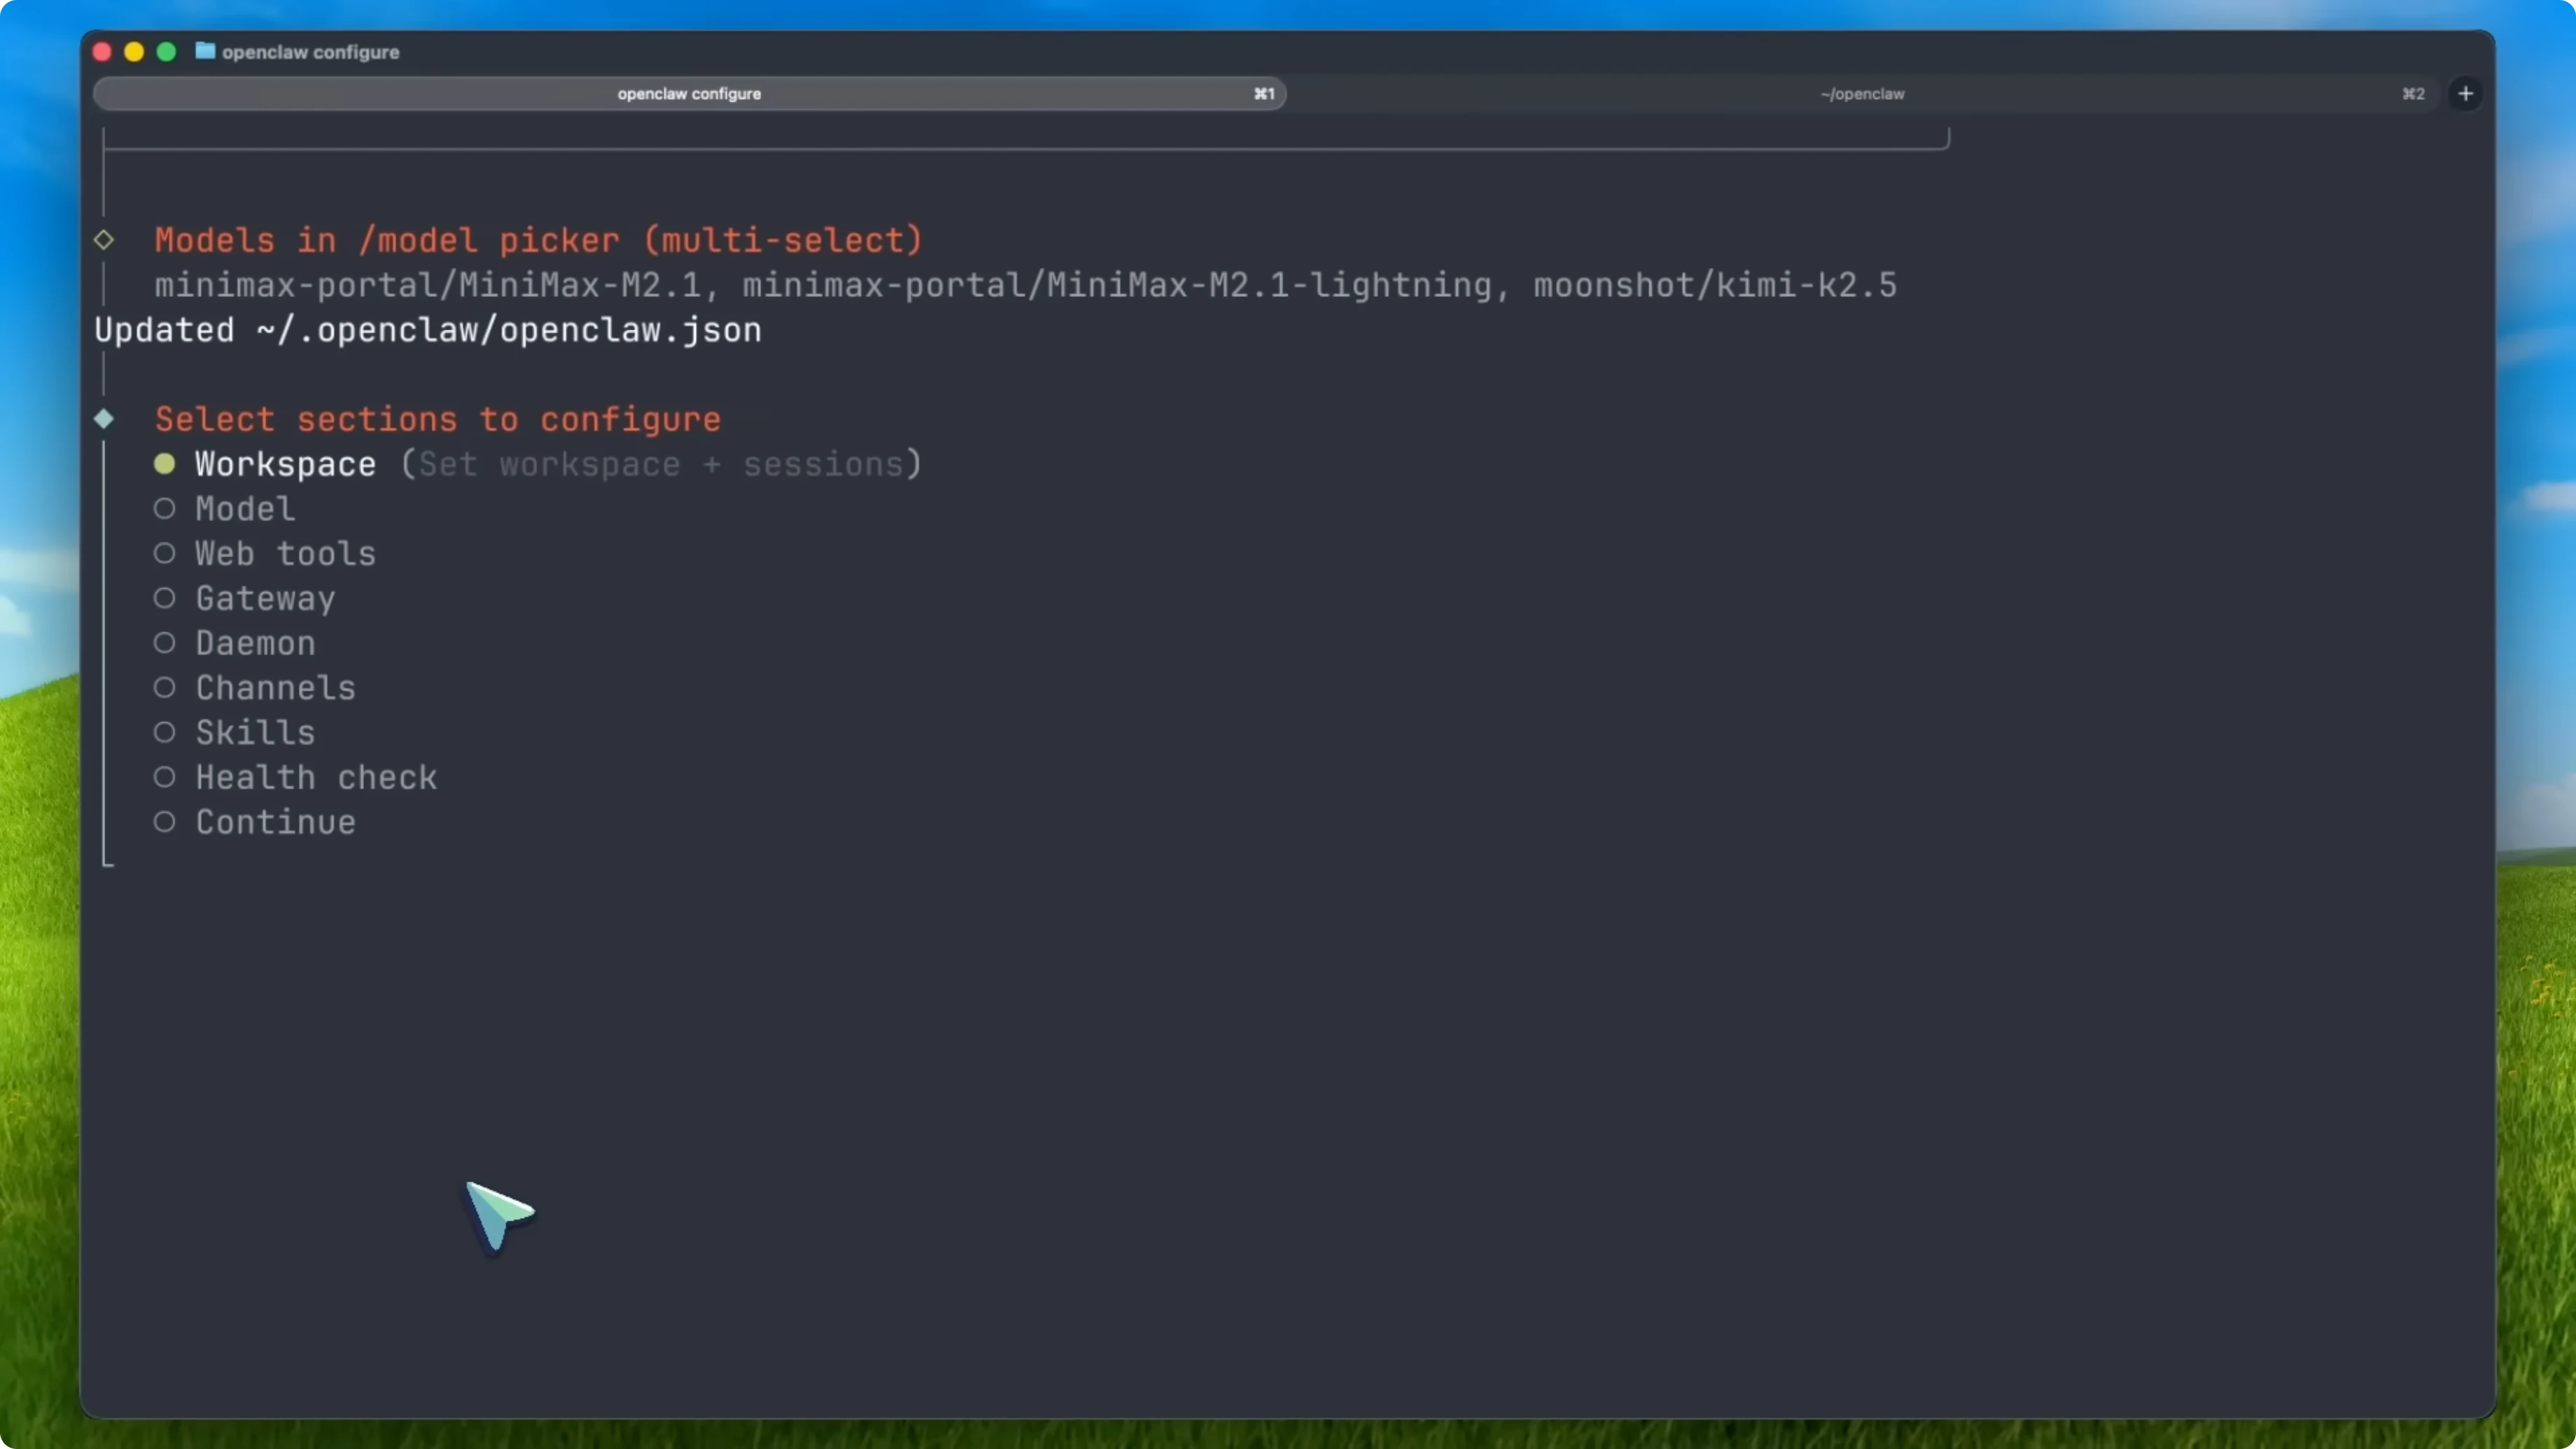This screenshot has height=1449, width=2576.
Task: Click the "Updated ~/.openclaw/openclaw.json" path text
Action: 427,330
